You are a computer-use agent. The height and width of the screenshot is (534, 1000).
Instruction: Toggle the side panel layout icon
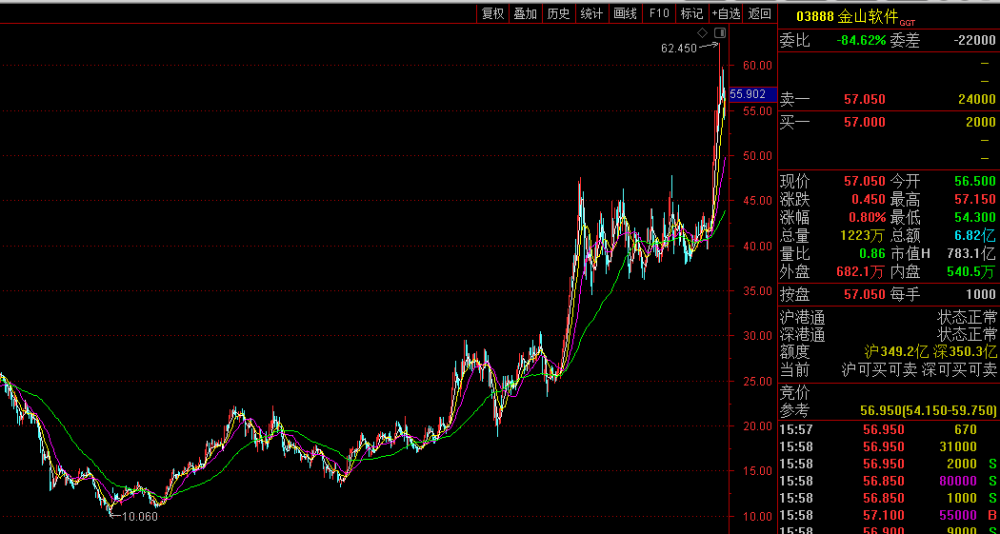pyautogui.click(x=720, y=33)
